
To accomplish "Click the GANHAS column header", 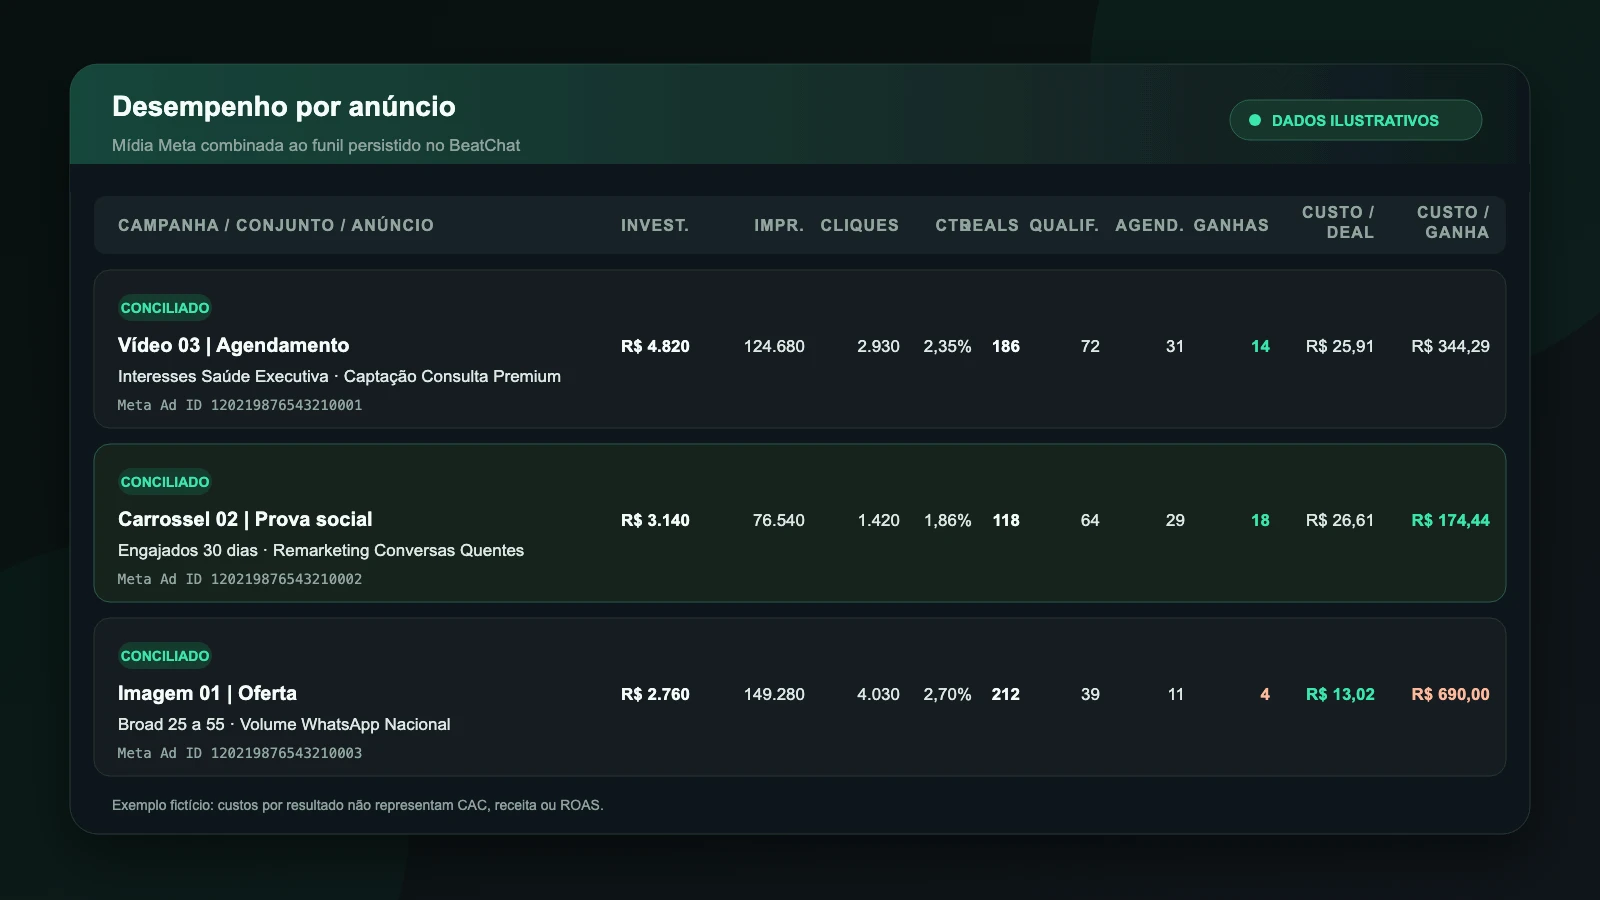I will click(1231, 225).
